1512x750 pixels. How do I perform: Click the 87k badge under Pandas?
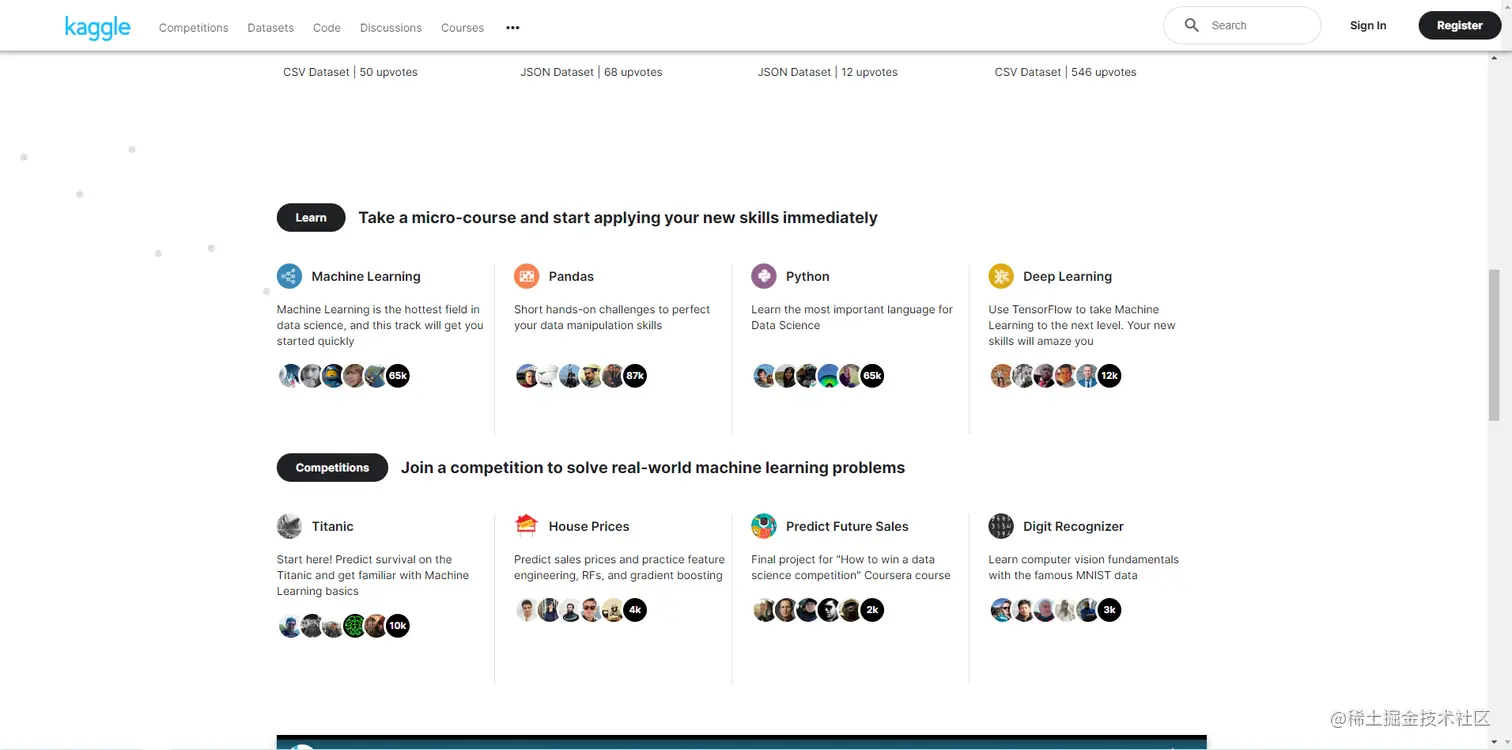pyautogui.click(x=635, y=376)
